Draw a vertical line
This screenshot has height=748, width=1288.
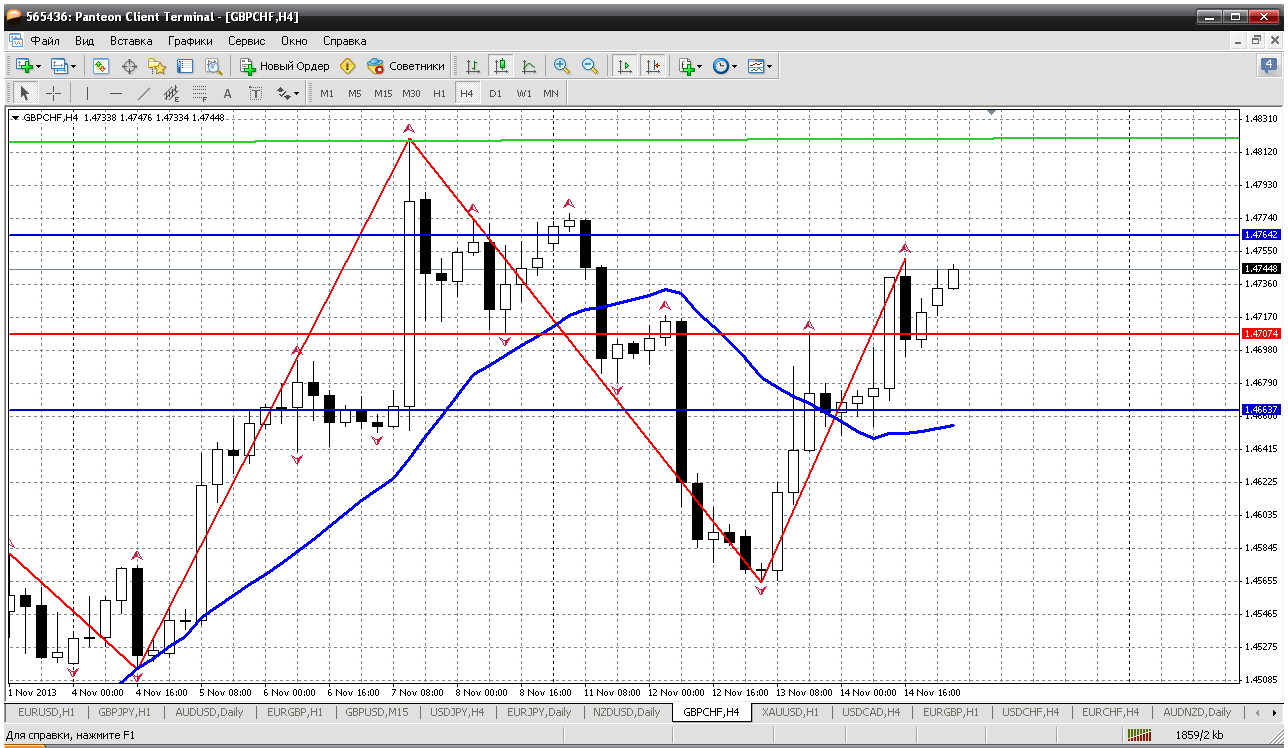88,93
